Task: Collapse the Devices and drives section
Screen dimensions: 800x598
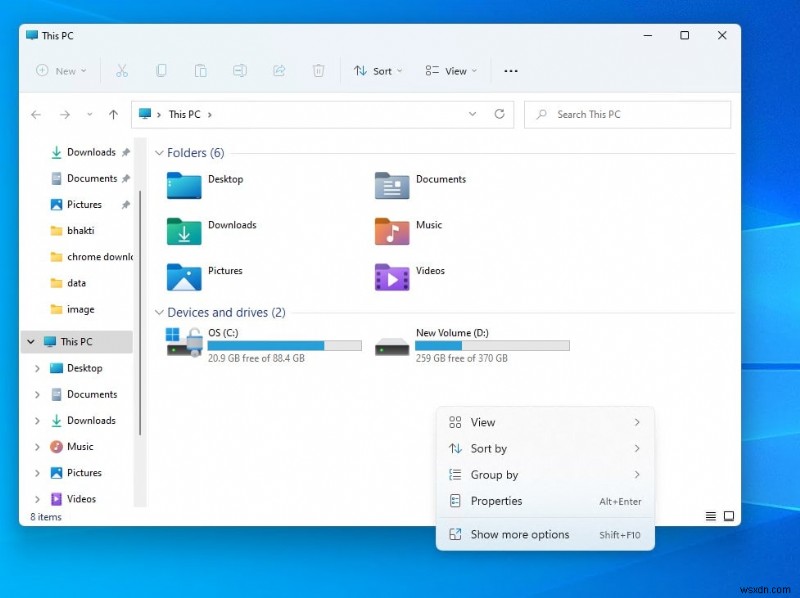Action: point(159,312)
